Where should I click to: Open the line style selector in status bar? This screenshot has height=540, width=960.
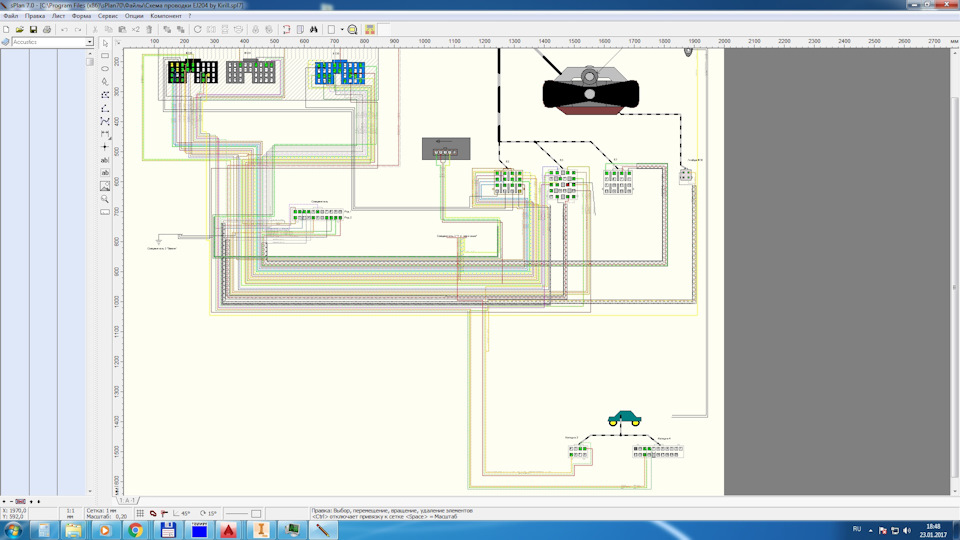coord(239,513)
